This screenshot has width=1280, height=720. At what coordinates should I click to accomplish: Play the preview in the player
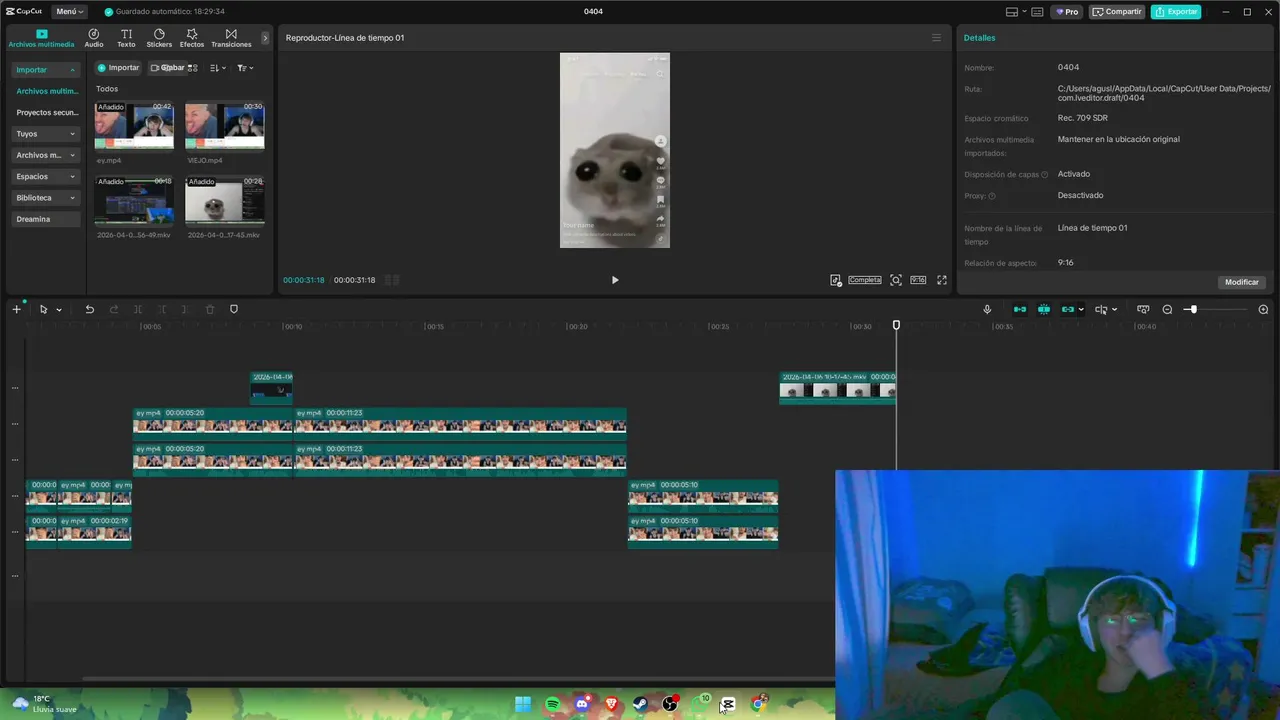coord(615,280)
